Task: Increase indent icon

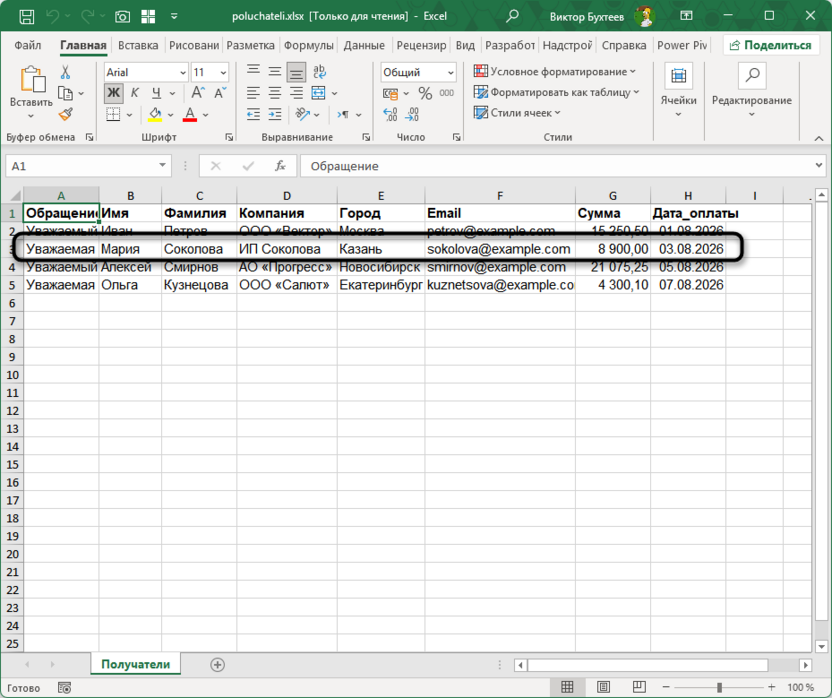Action: click(275, 114)
